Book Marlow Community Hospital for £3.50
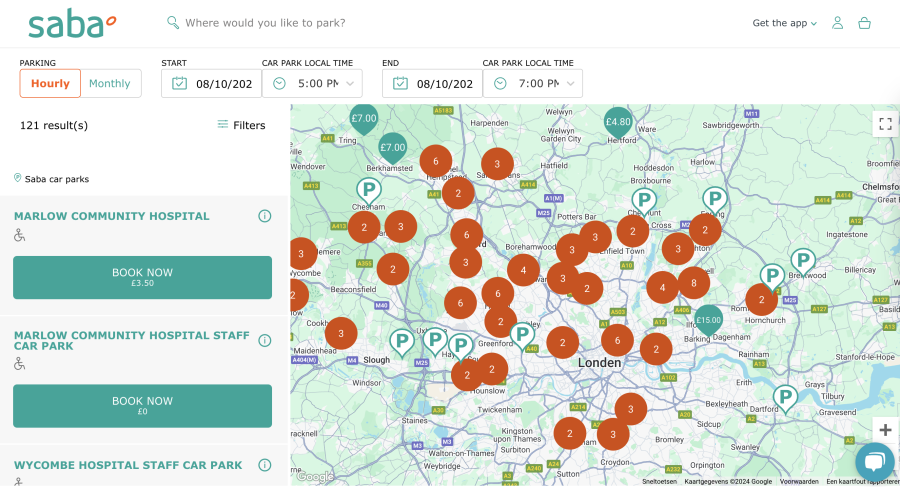This screenshot has width=900, height=487. [x=142, y=277]
